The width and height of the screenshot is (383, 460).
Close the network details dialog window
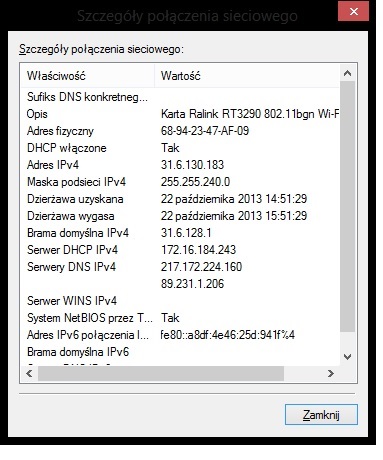tap(353, 12)
